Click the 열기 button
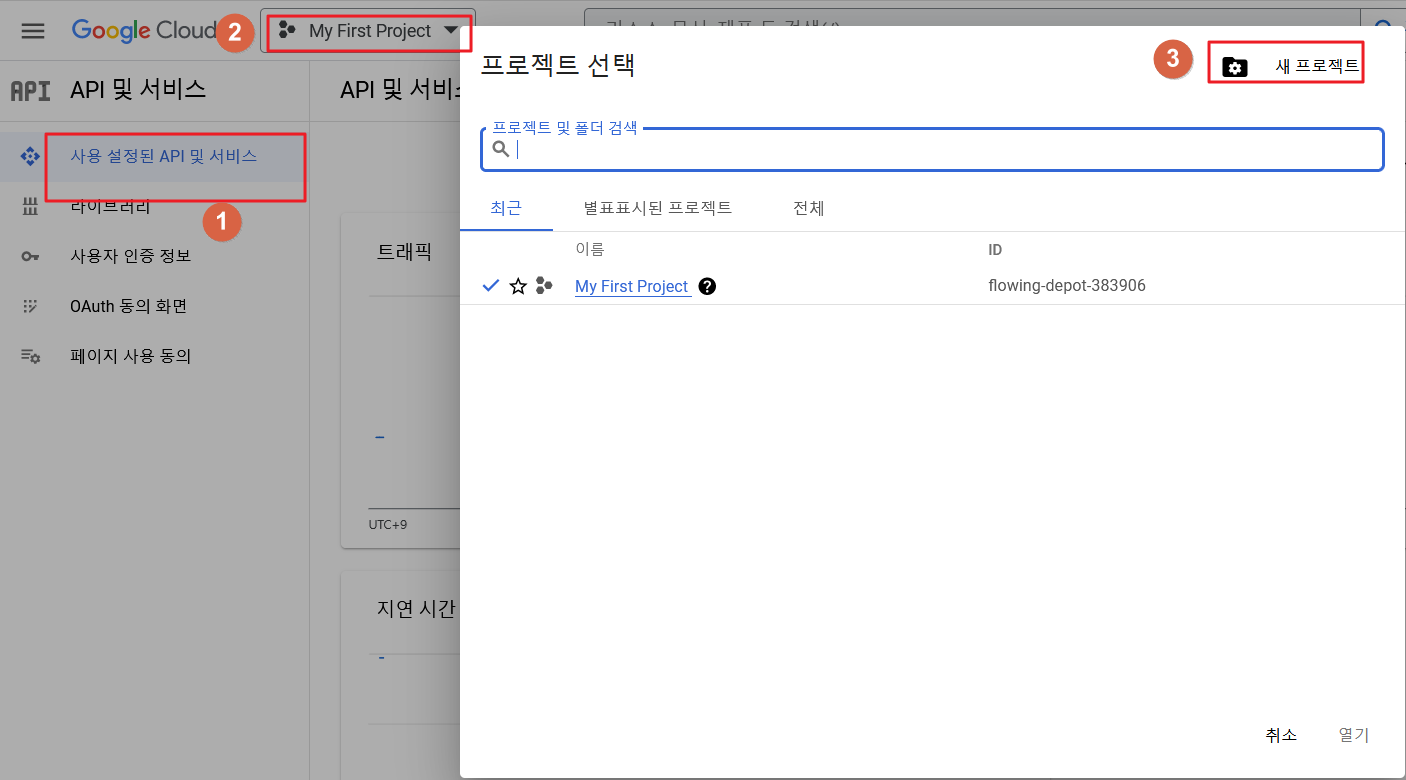Screen dimensions: 1406x780 coord(1354,735)
